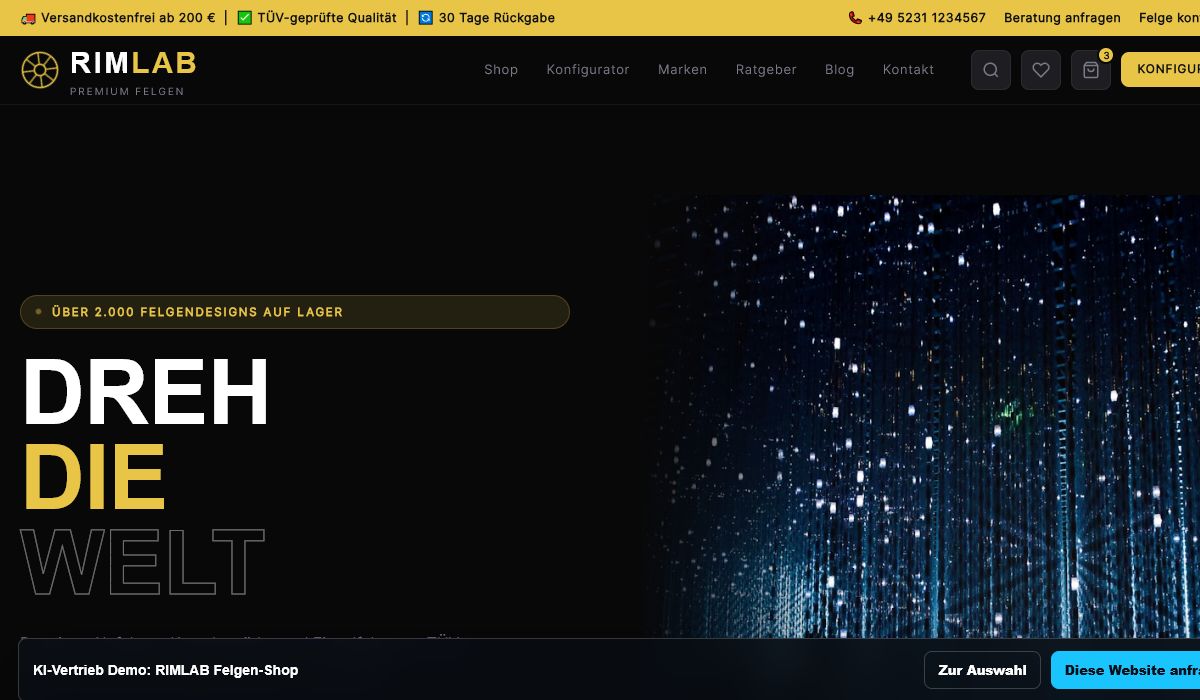The width and height of the screenshot is (1200, 700).
Task: Click the blue Diese Website anfragen button
Action: [x=1126, y=670]
